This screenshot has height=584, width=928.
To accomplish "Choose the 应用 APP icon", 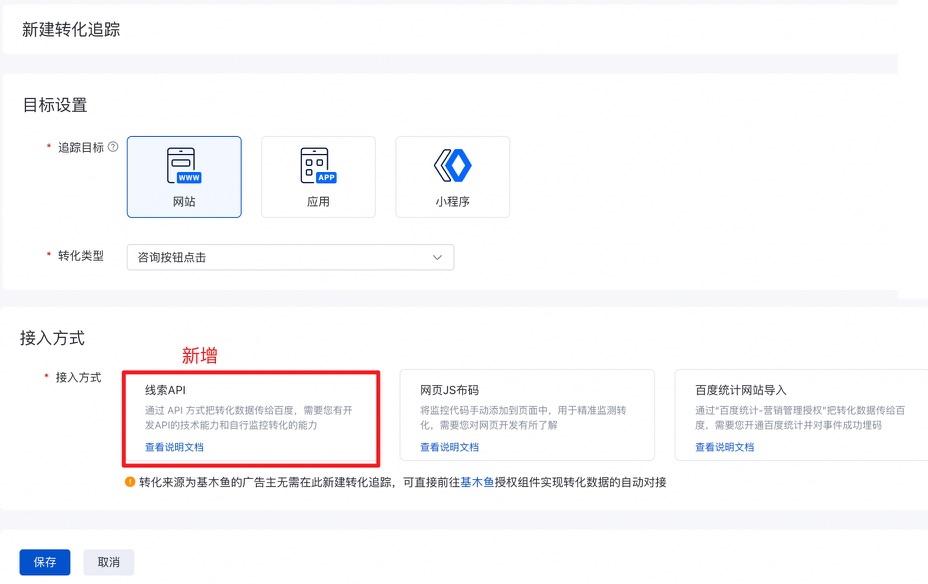I will click(x=318, y=166).
